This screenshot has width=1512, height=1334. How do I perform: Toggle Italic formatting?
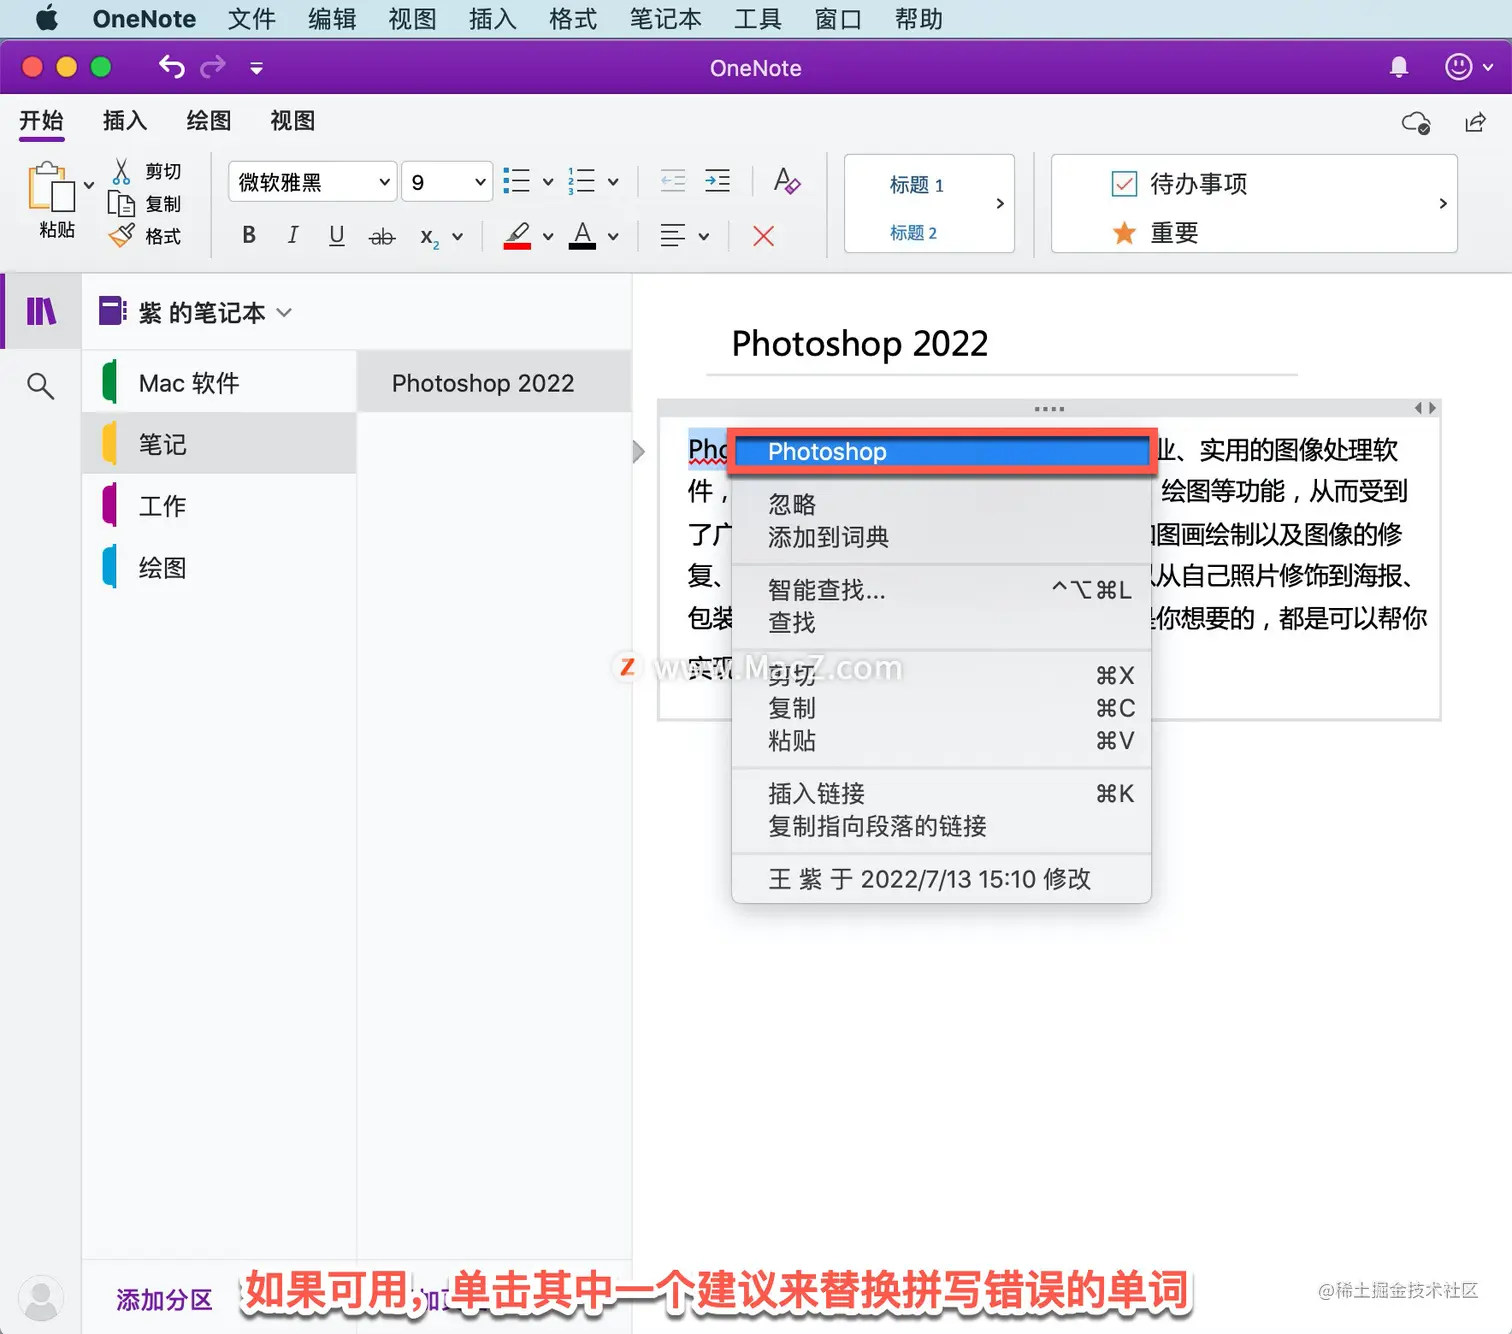pos(293,235)
